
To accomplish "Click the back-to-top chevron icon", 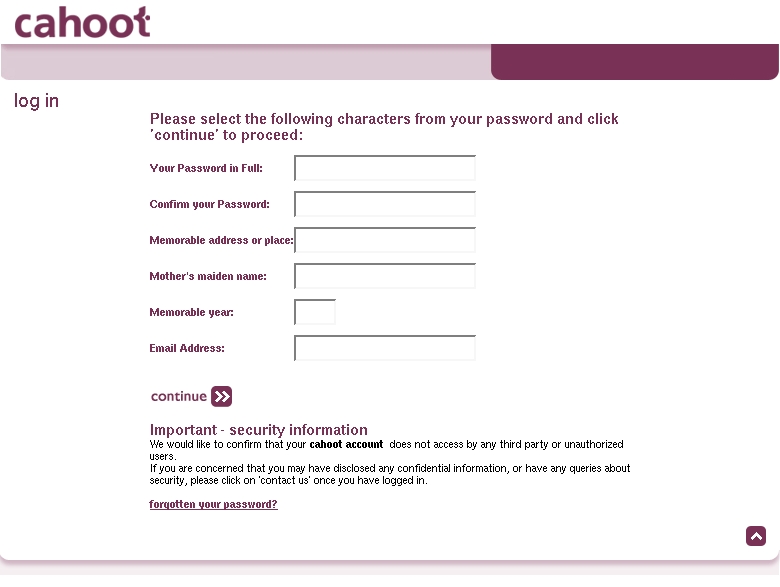I will click(756, 536).
